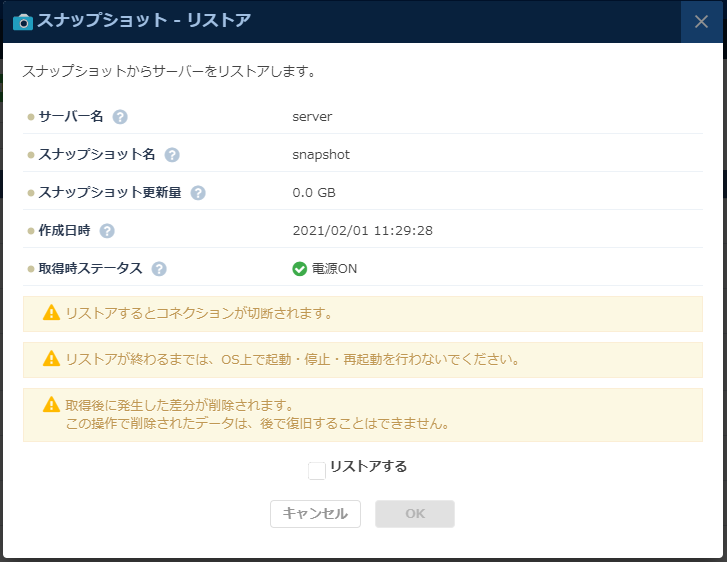Click the warning icon on the deleted differences notice
727x562 pixels.
point(51,405)
